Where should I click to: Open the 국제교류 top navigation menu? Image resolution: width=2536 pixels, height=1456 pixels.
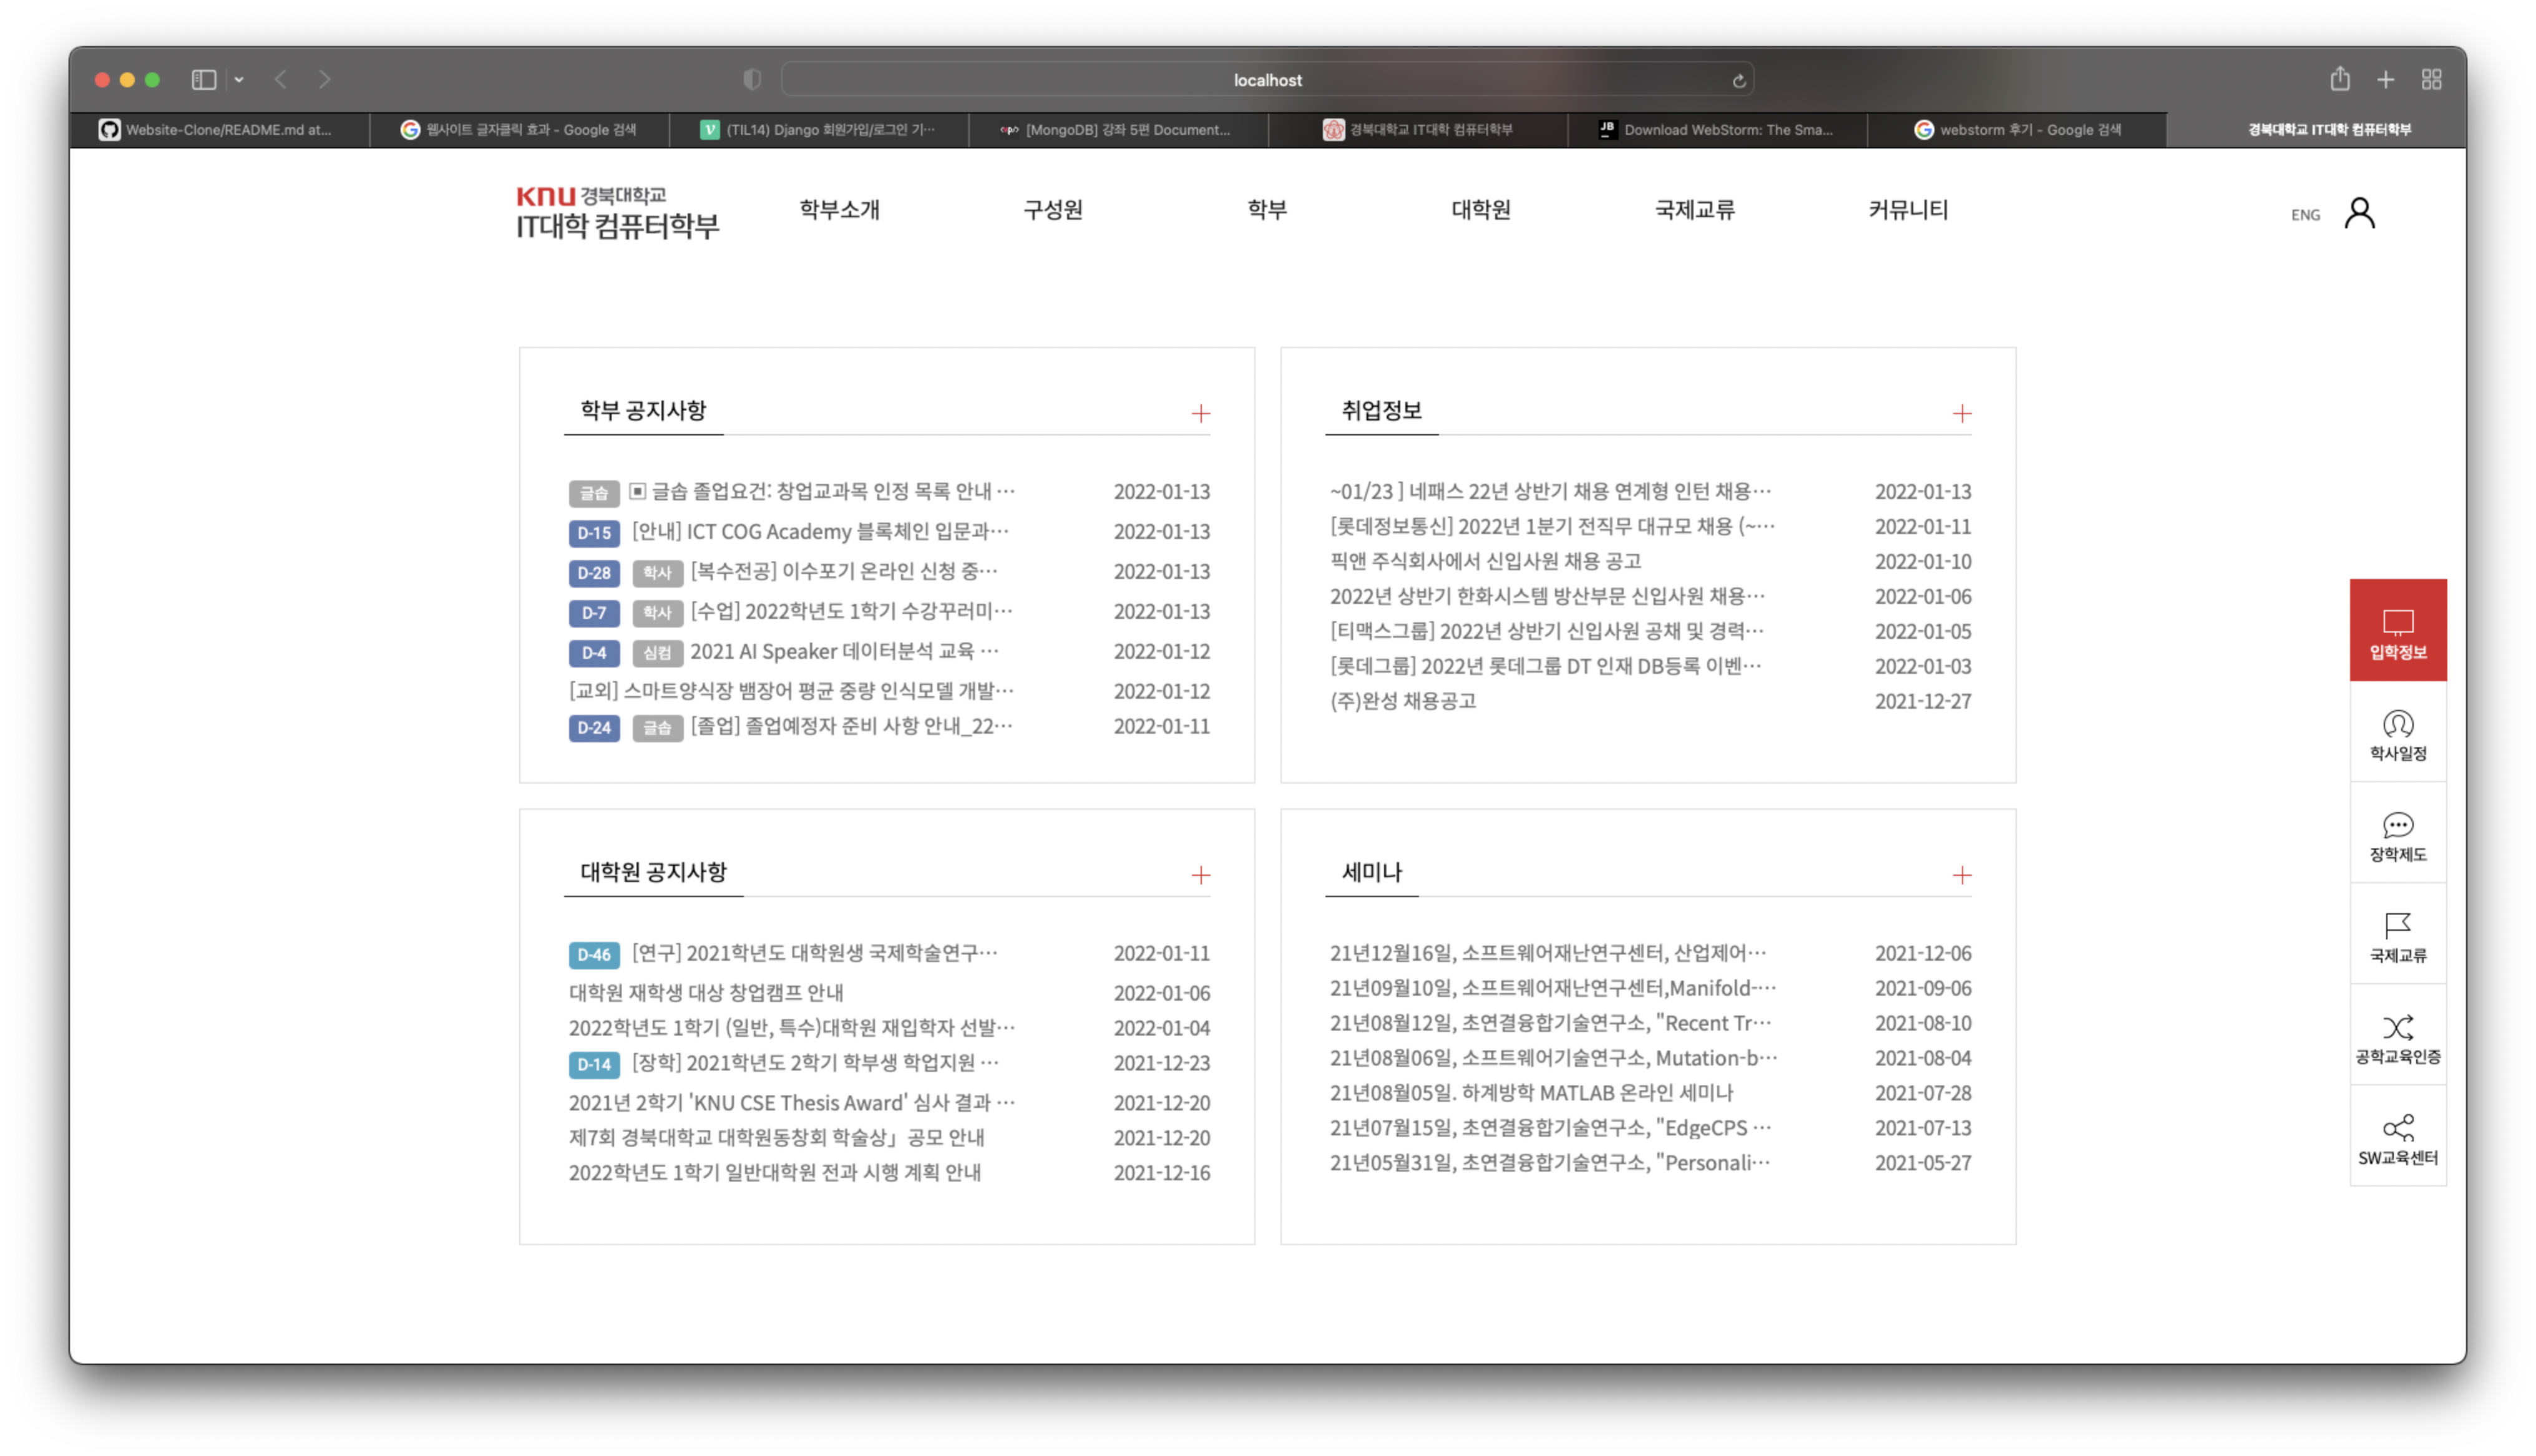[x=1694, y=209]
